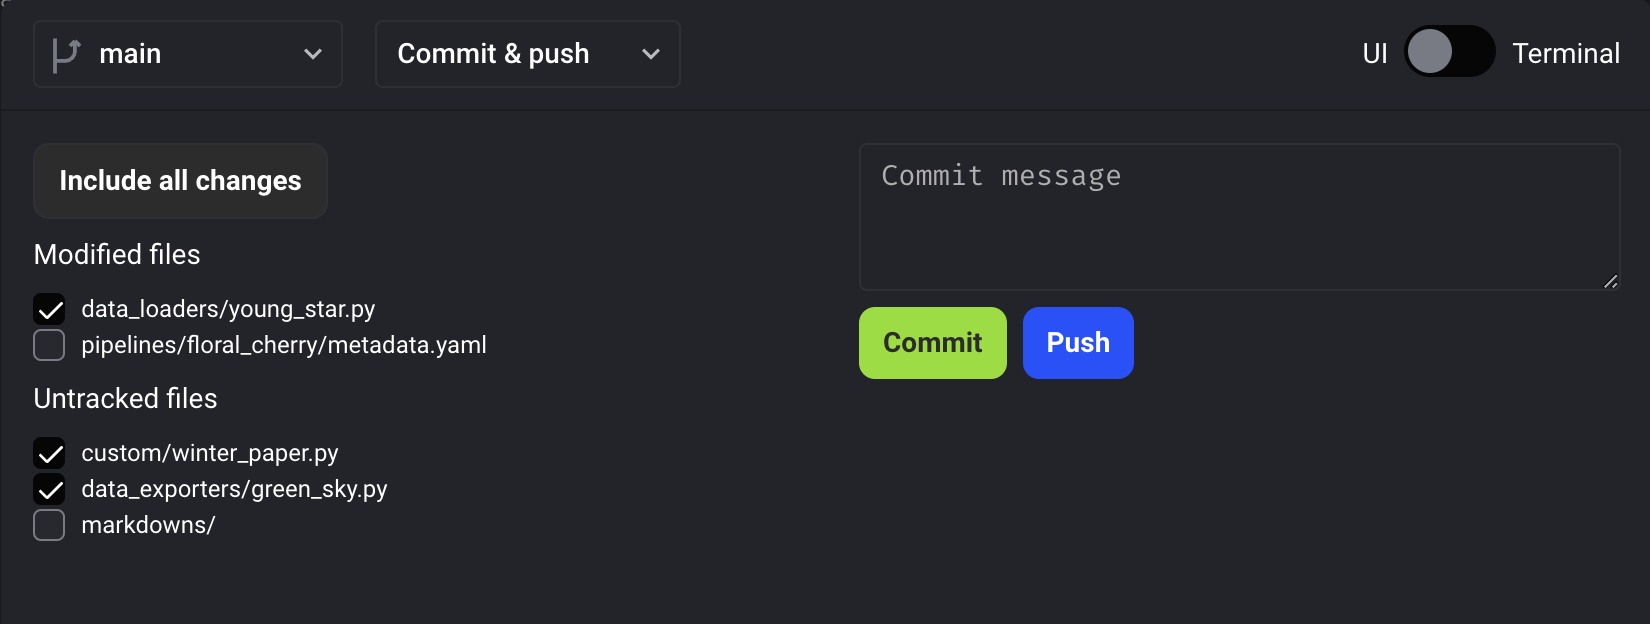This screenshot has width=1650, height=624.
Task: Select the data_loaders/young_star.py file name
Action: coord(228,309)
